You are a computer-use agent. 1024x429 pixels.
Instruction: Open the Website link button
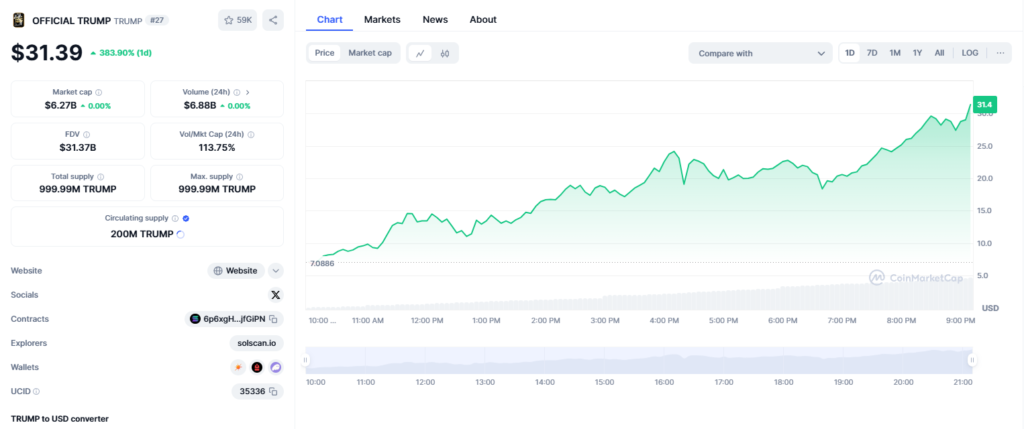(x=236, y=271)
